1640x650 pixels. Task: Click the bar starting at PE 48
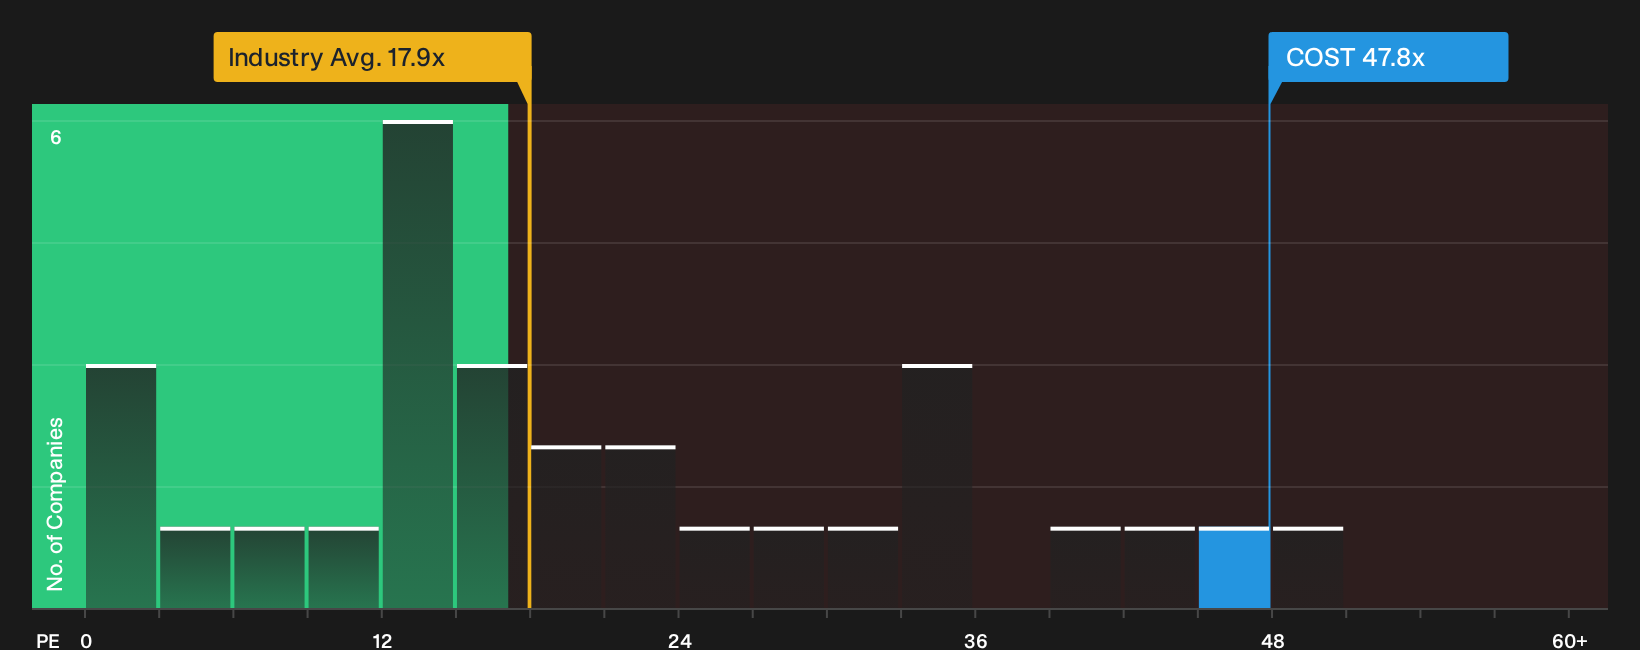point(1308,568)
